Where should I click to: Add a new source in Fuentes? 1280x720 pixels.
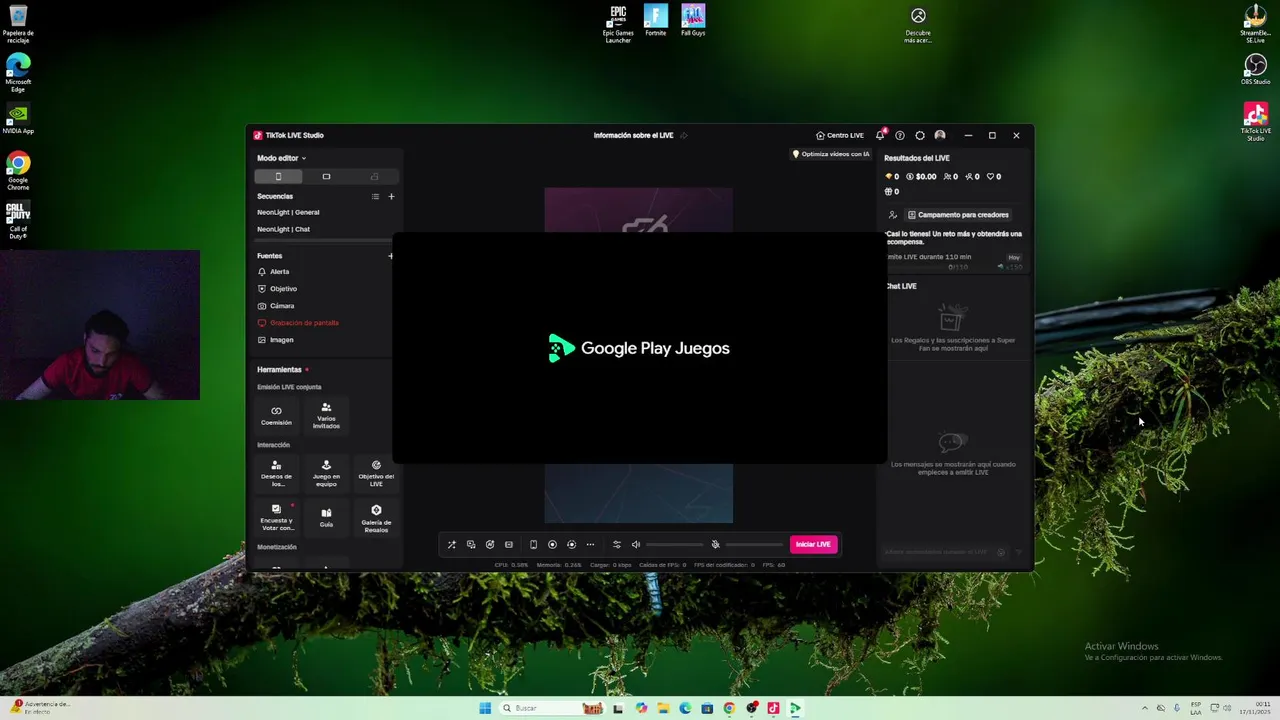[391, 256]
